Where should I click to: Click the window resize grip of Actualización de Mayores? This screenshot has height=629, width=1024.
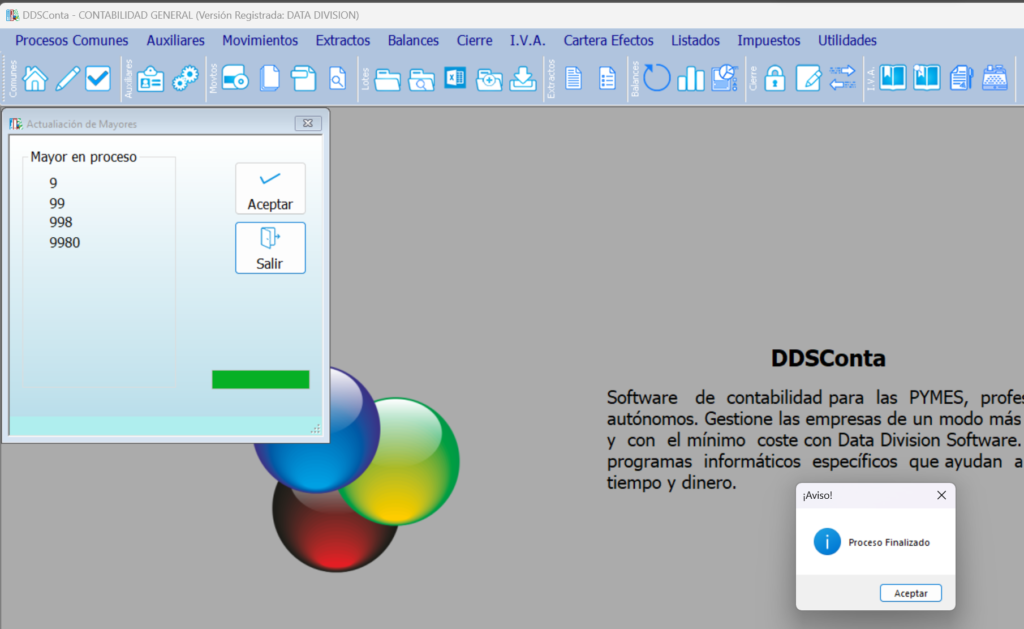click(315, 428)
